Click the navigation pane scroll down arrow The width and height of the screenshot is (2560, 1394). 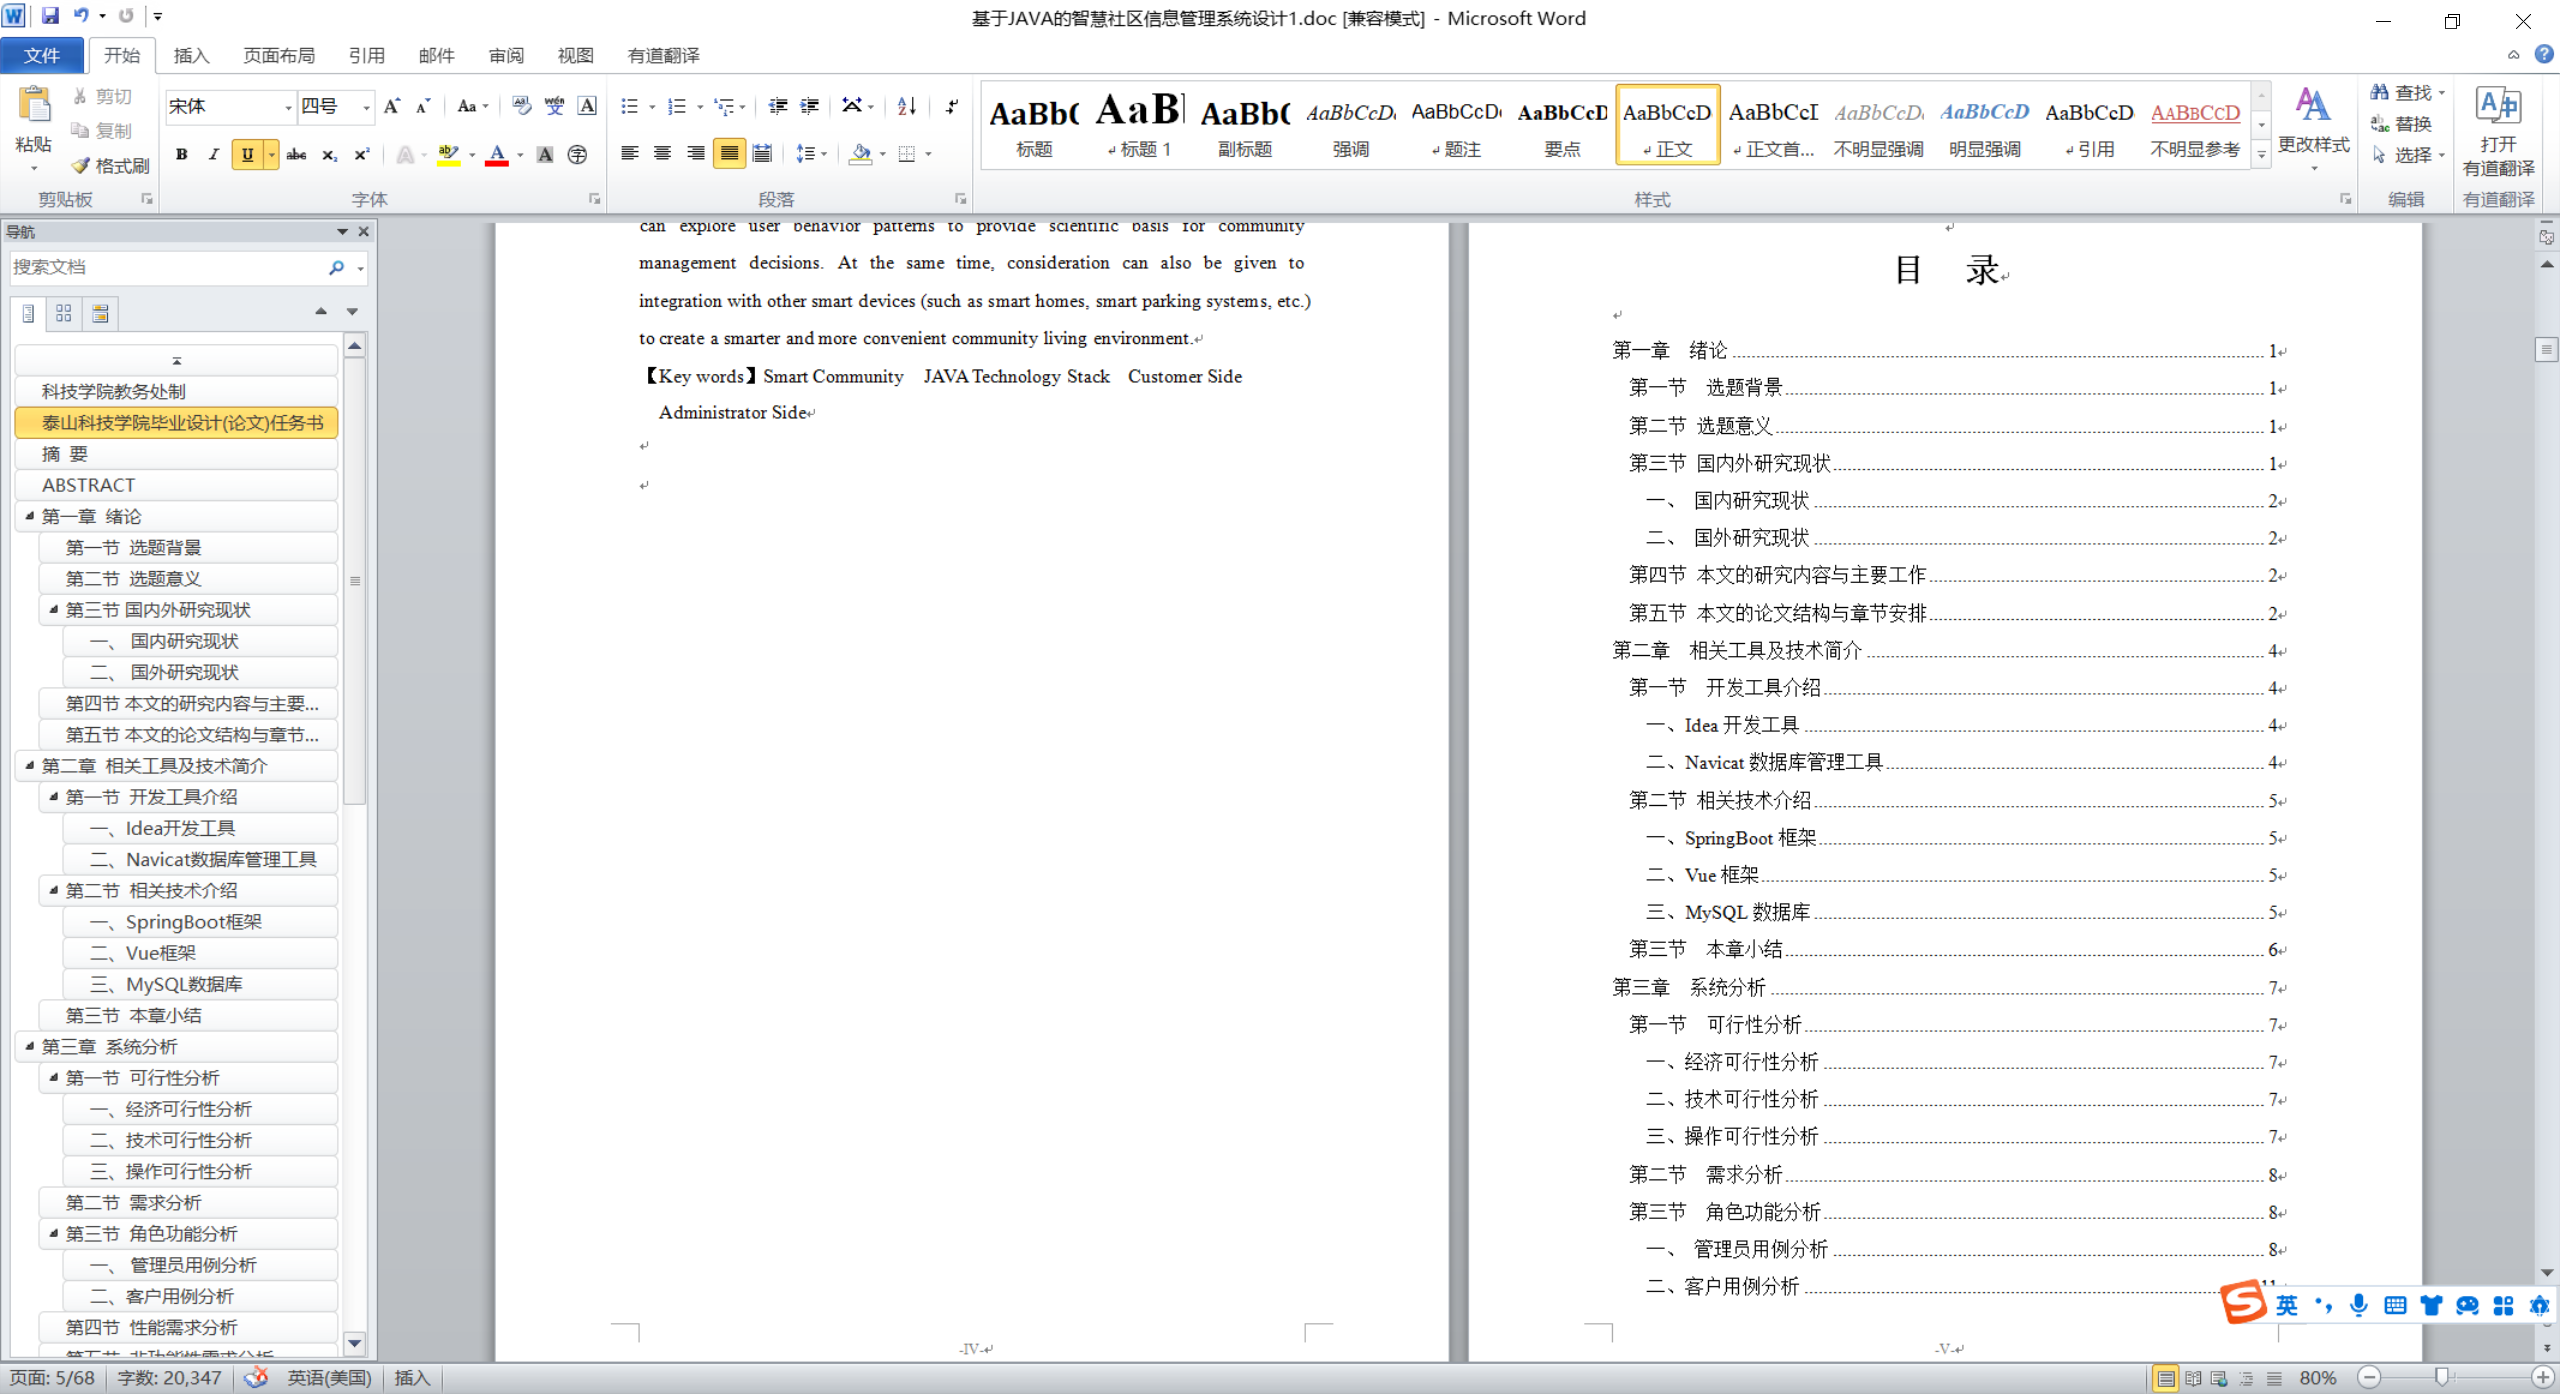coord(354,1343)
